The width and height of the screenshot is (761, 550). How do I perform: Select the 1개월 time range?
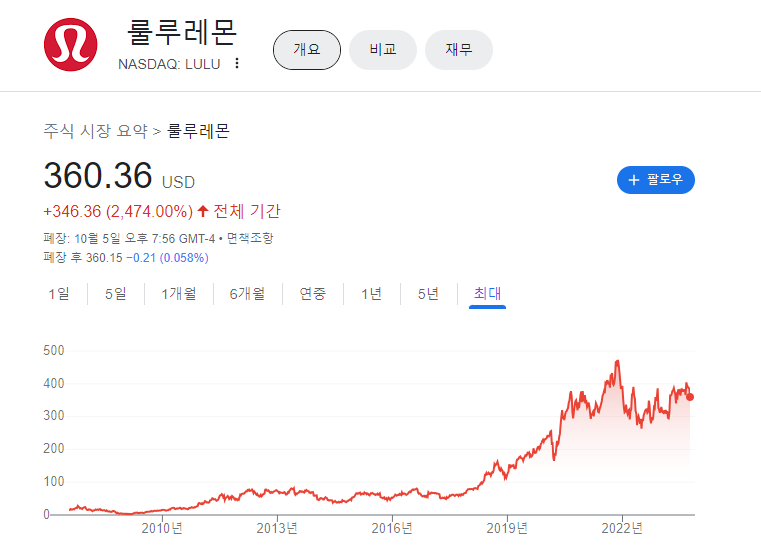click(x=179, y=294)
